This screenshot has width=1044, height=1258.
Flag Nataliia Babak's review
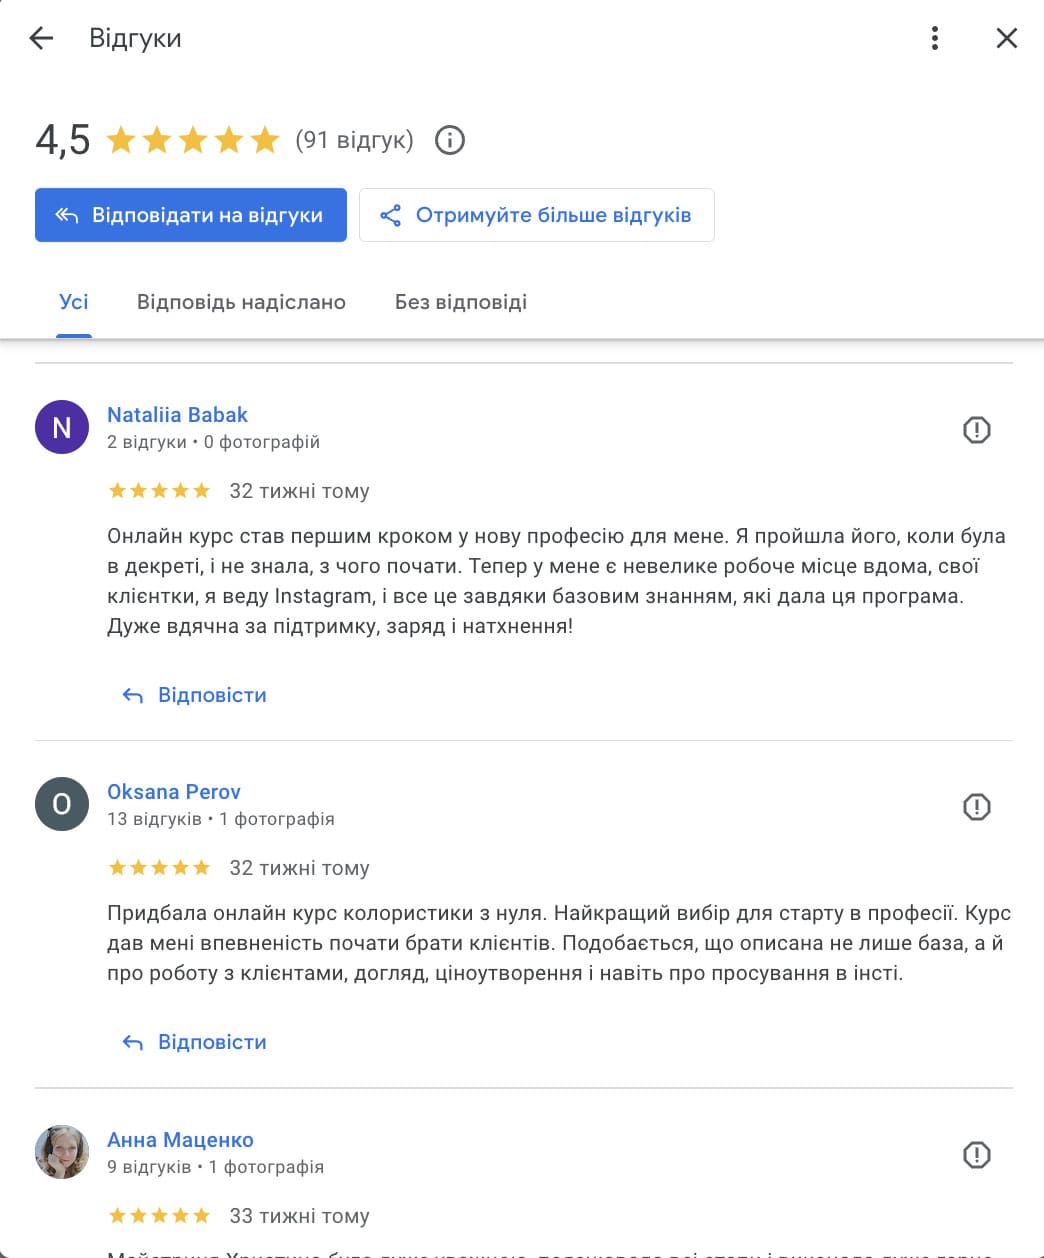coord(976,430)
